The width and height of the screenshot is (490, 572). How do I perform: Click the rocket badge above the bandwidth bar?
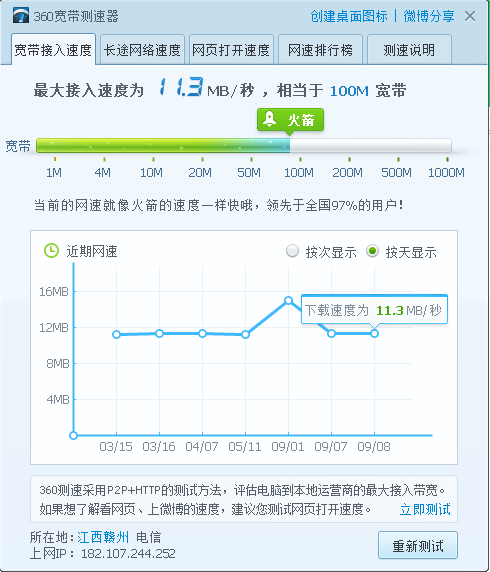click(290, 120)
